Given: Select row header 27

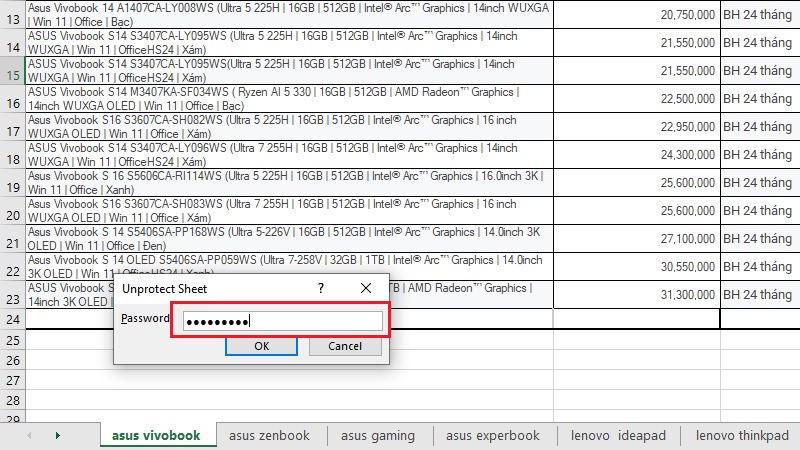Looking at the screenshot, I should tap(13, 380).
